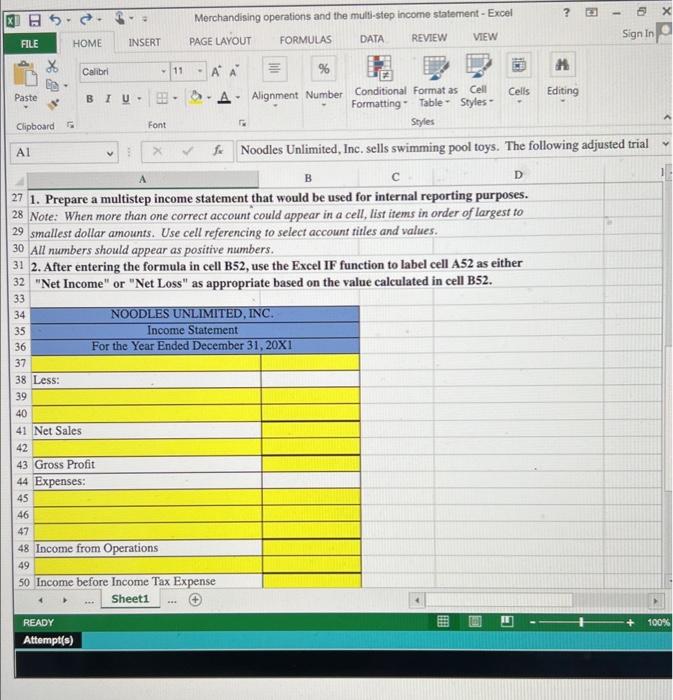Collapse the ribbon with the caret
Image resolution: width=673 pixels, height=700 pixels.
coord(667,117)
